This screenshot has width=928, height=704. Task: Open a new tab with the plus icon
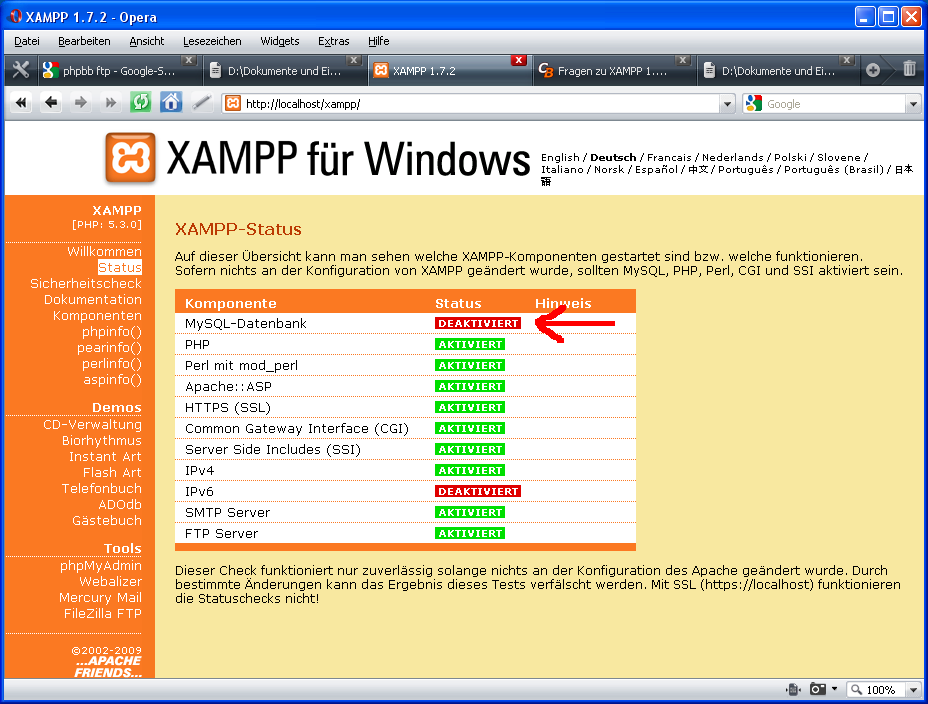pyautogui.click(x=873, y=70)
